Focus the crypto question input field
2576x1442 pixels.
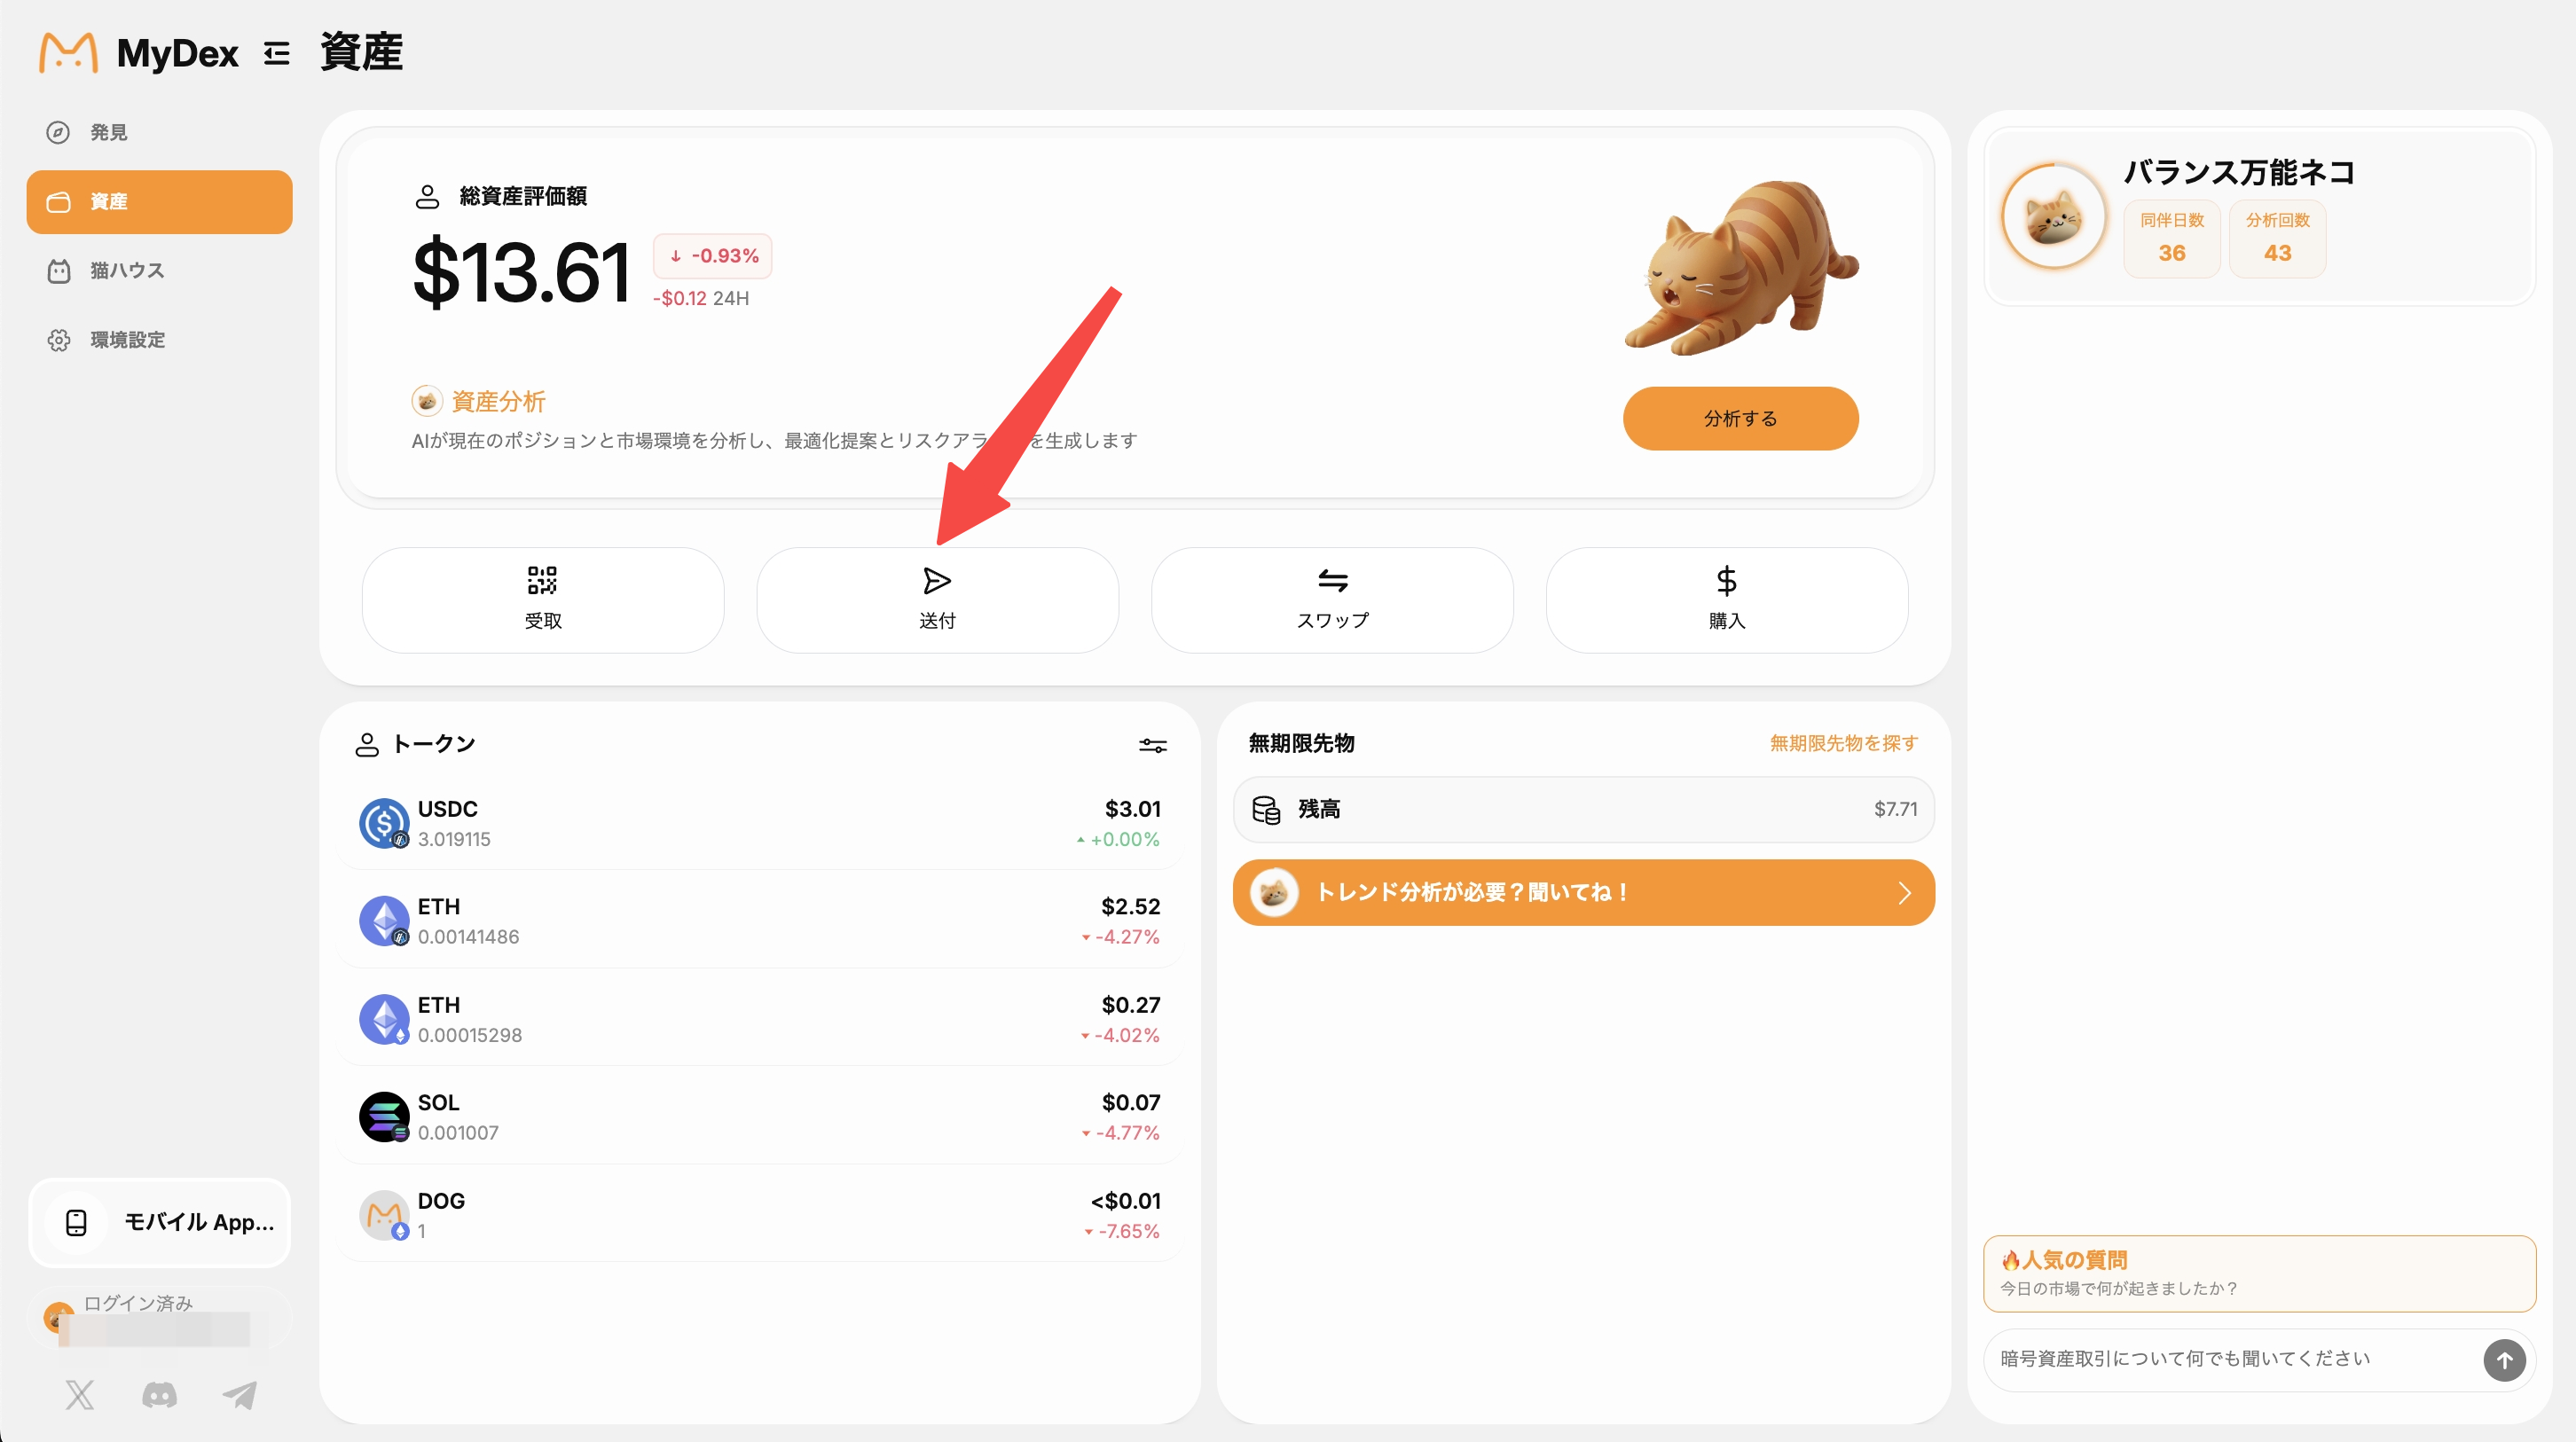(2235, 1358)
